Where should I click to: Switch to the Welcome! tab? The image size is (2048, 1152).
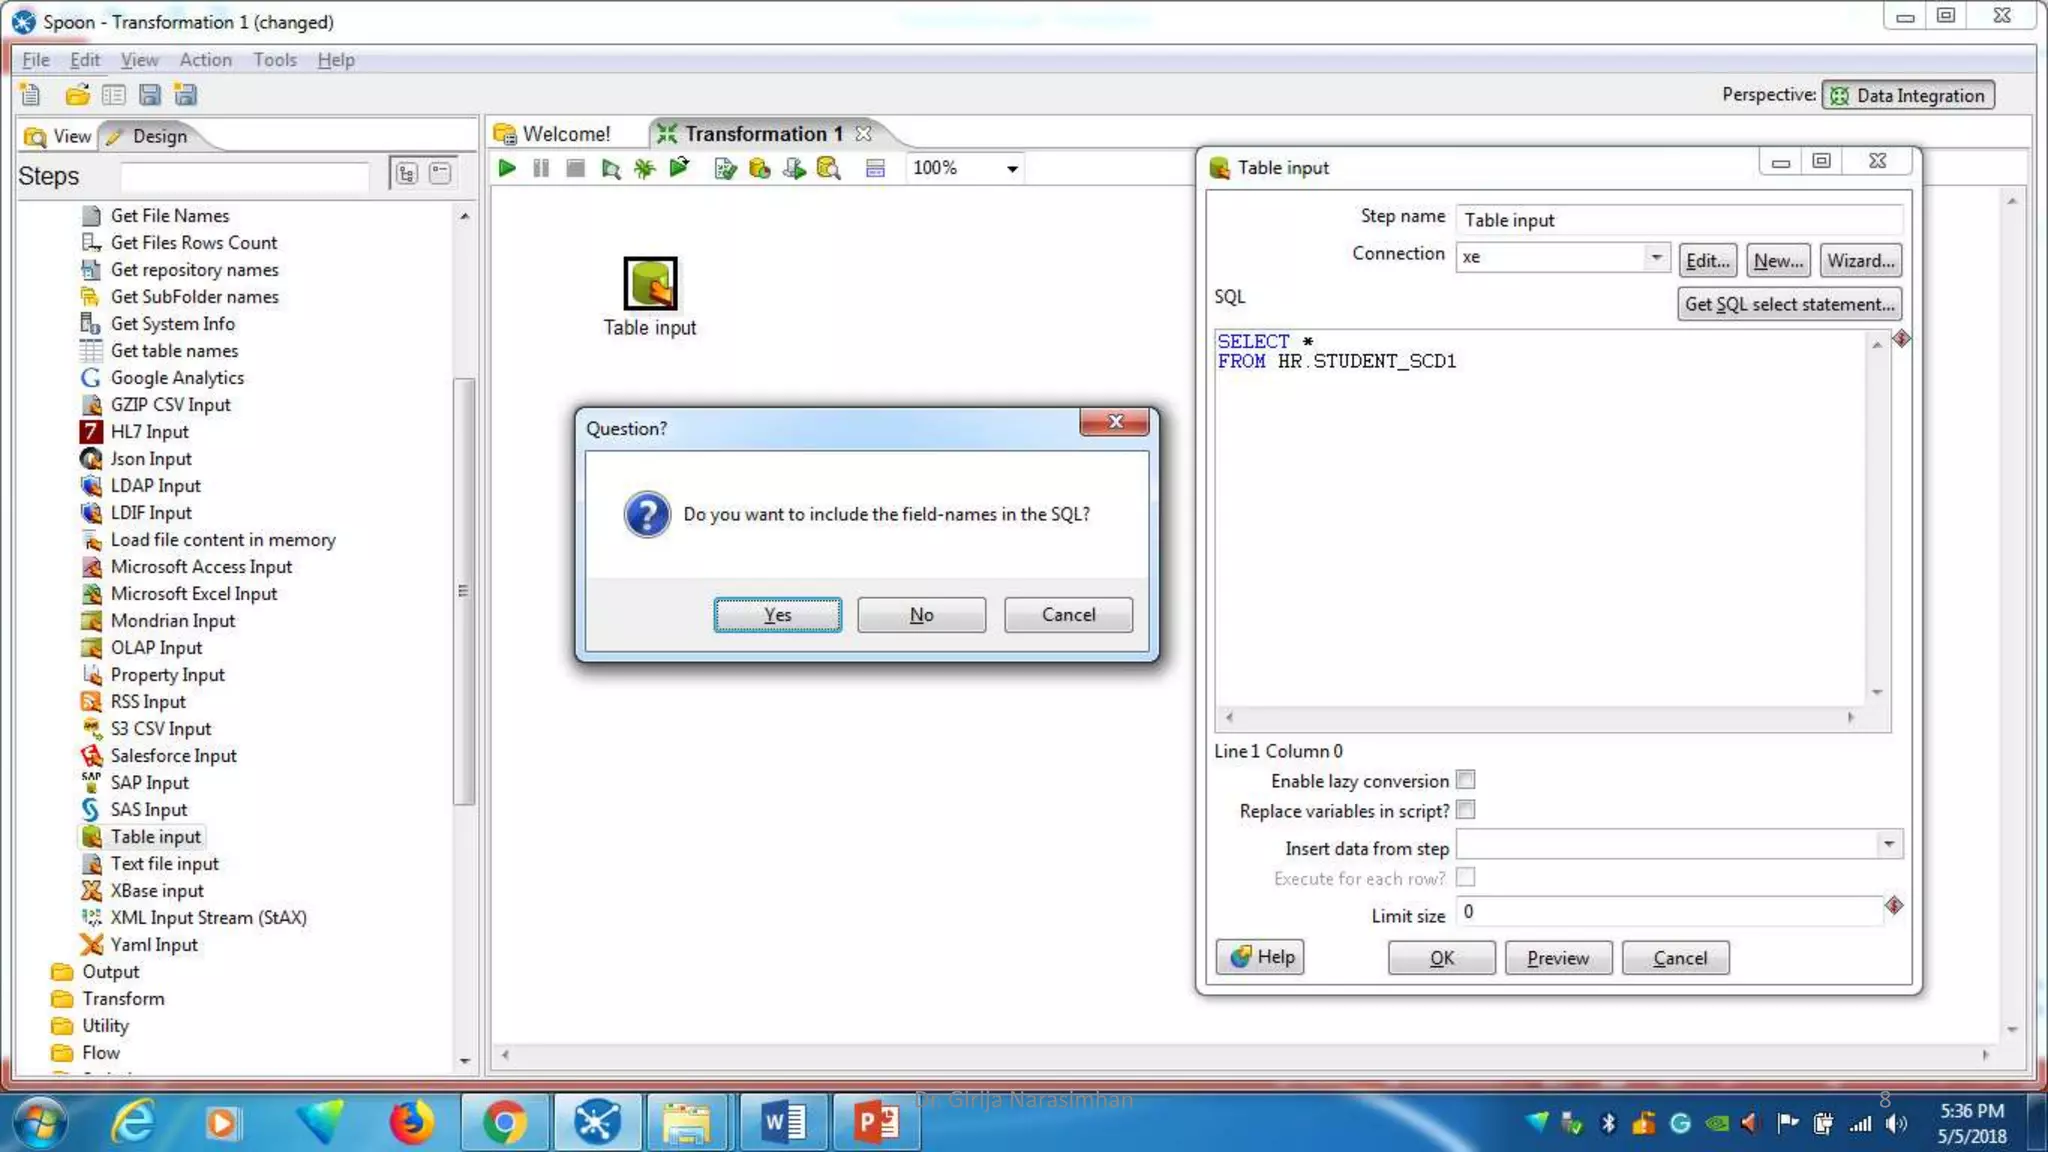[566, 134]
